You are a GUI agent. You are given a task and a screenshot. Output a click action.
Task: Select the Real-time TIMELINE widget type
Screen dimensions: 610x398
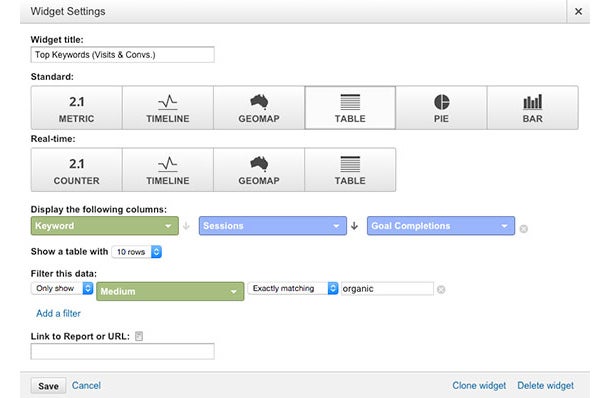168,170
